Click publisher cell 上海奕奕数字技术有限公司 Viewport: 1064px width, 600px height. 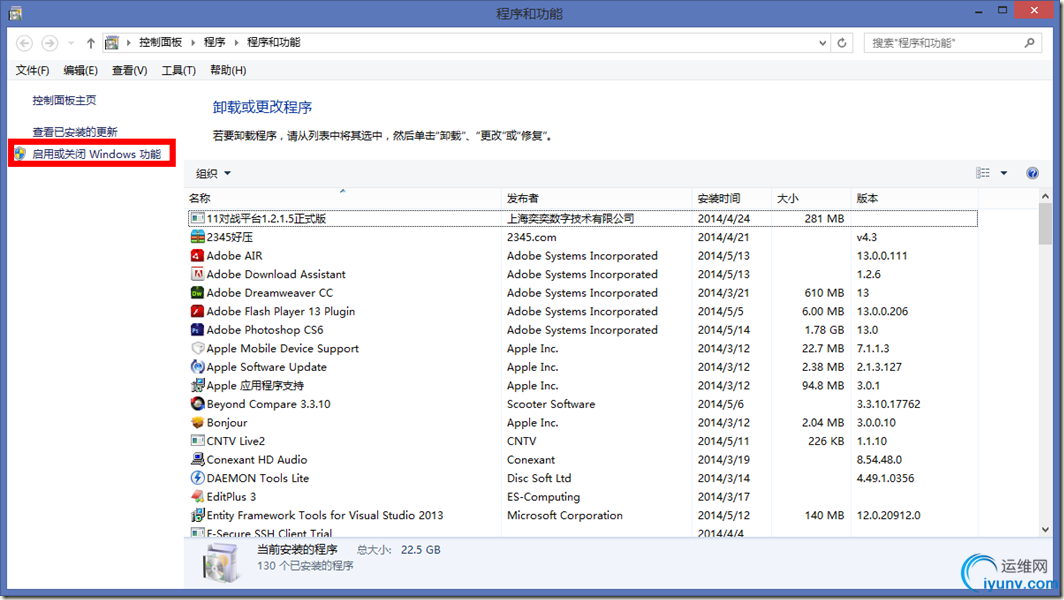pos(571,219)
